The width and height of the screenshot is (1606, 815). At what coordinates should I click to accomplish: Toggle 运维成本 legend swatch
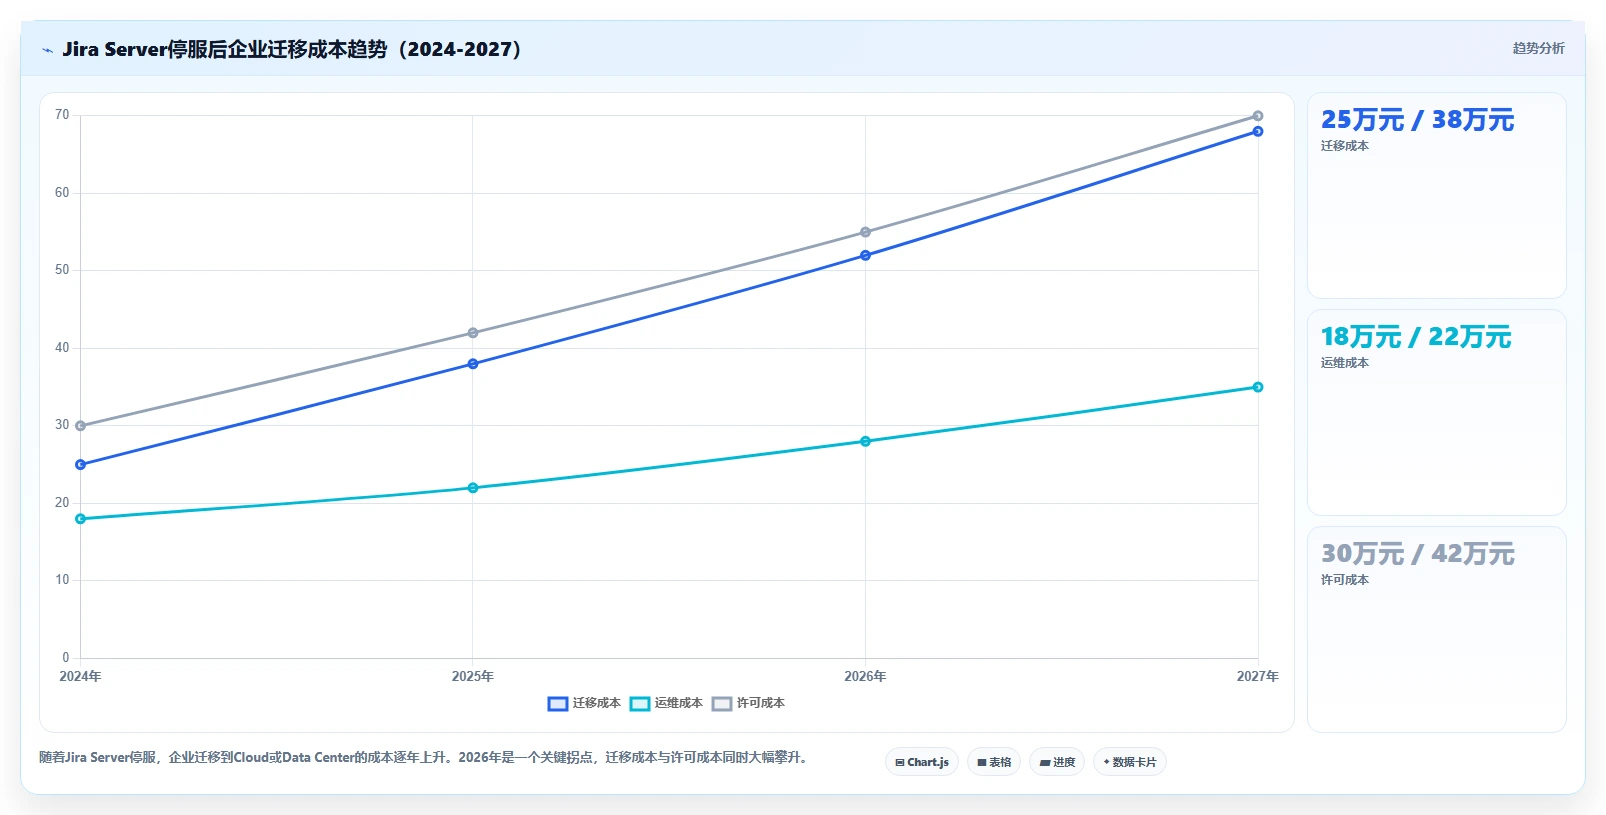[x=640, y=704]
